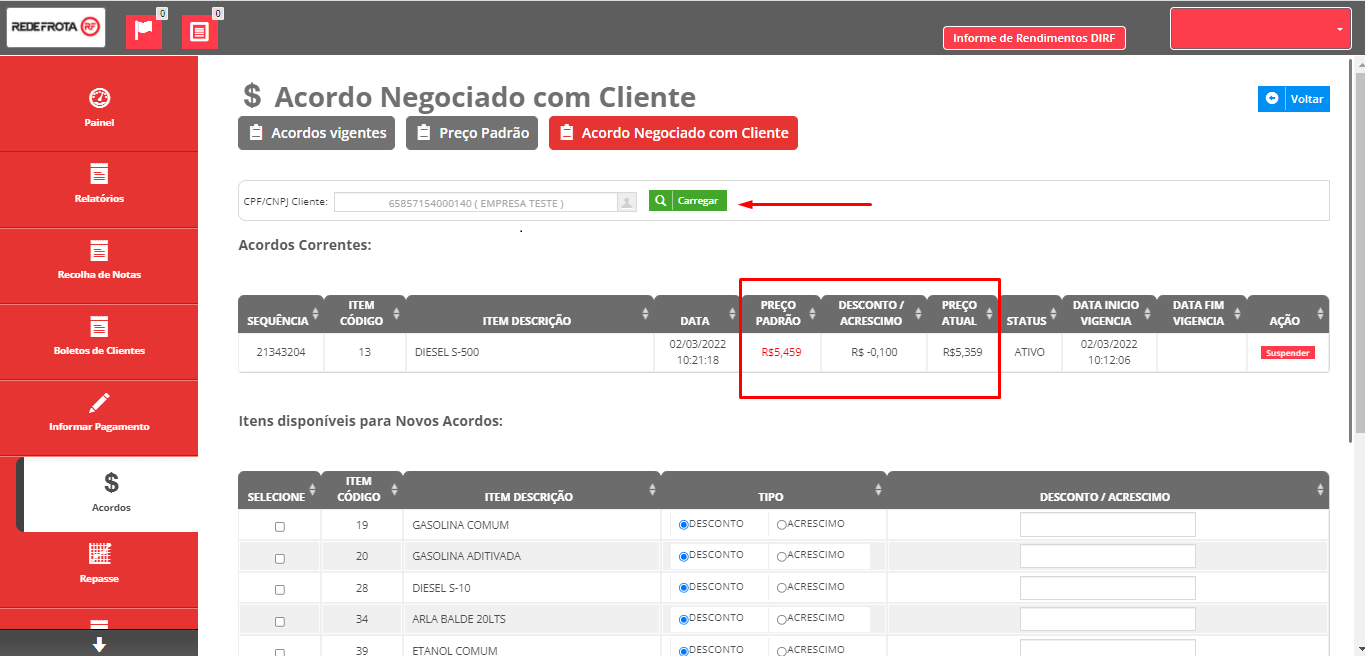1365x656 pixels.
Task: Click the Voltar button
Action: click(1294, 99)
